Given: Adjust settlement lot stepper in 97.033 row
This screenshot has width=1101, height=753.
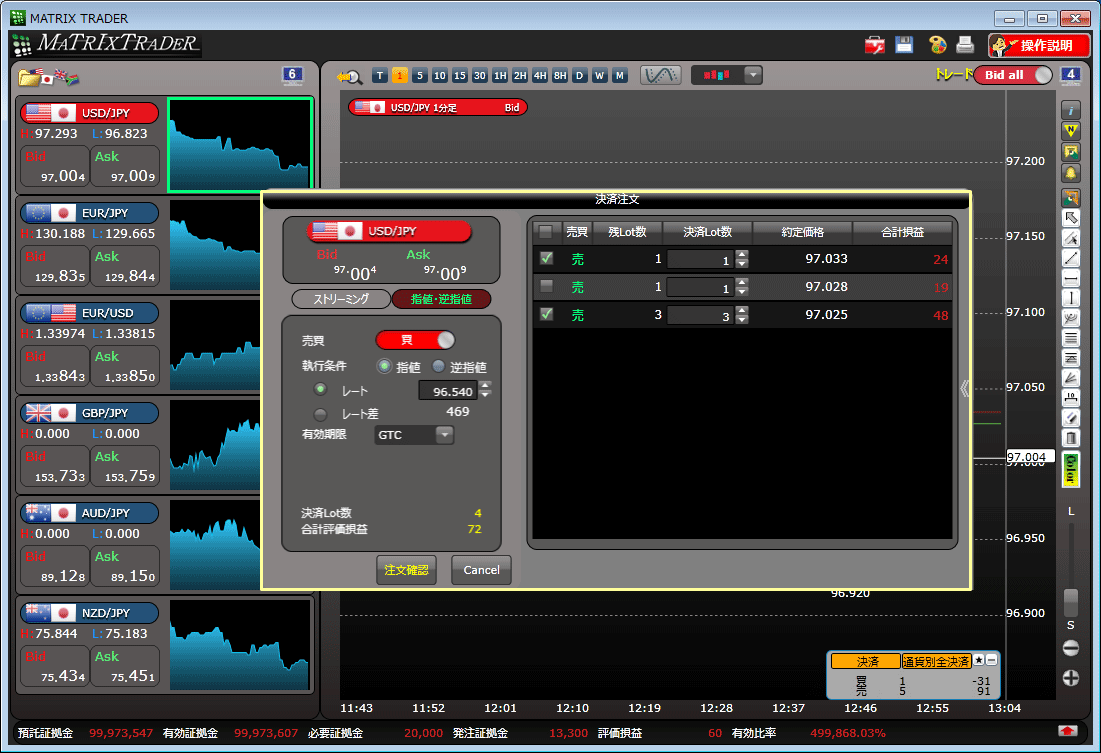Looking at the screenshot, I should pos(742,259).
